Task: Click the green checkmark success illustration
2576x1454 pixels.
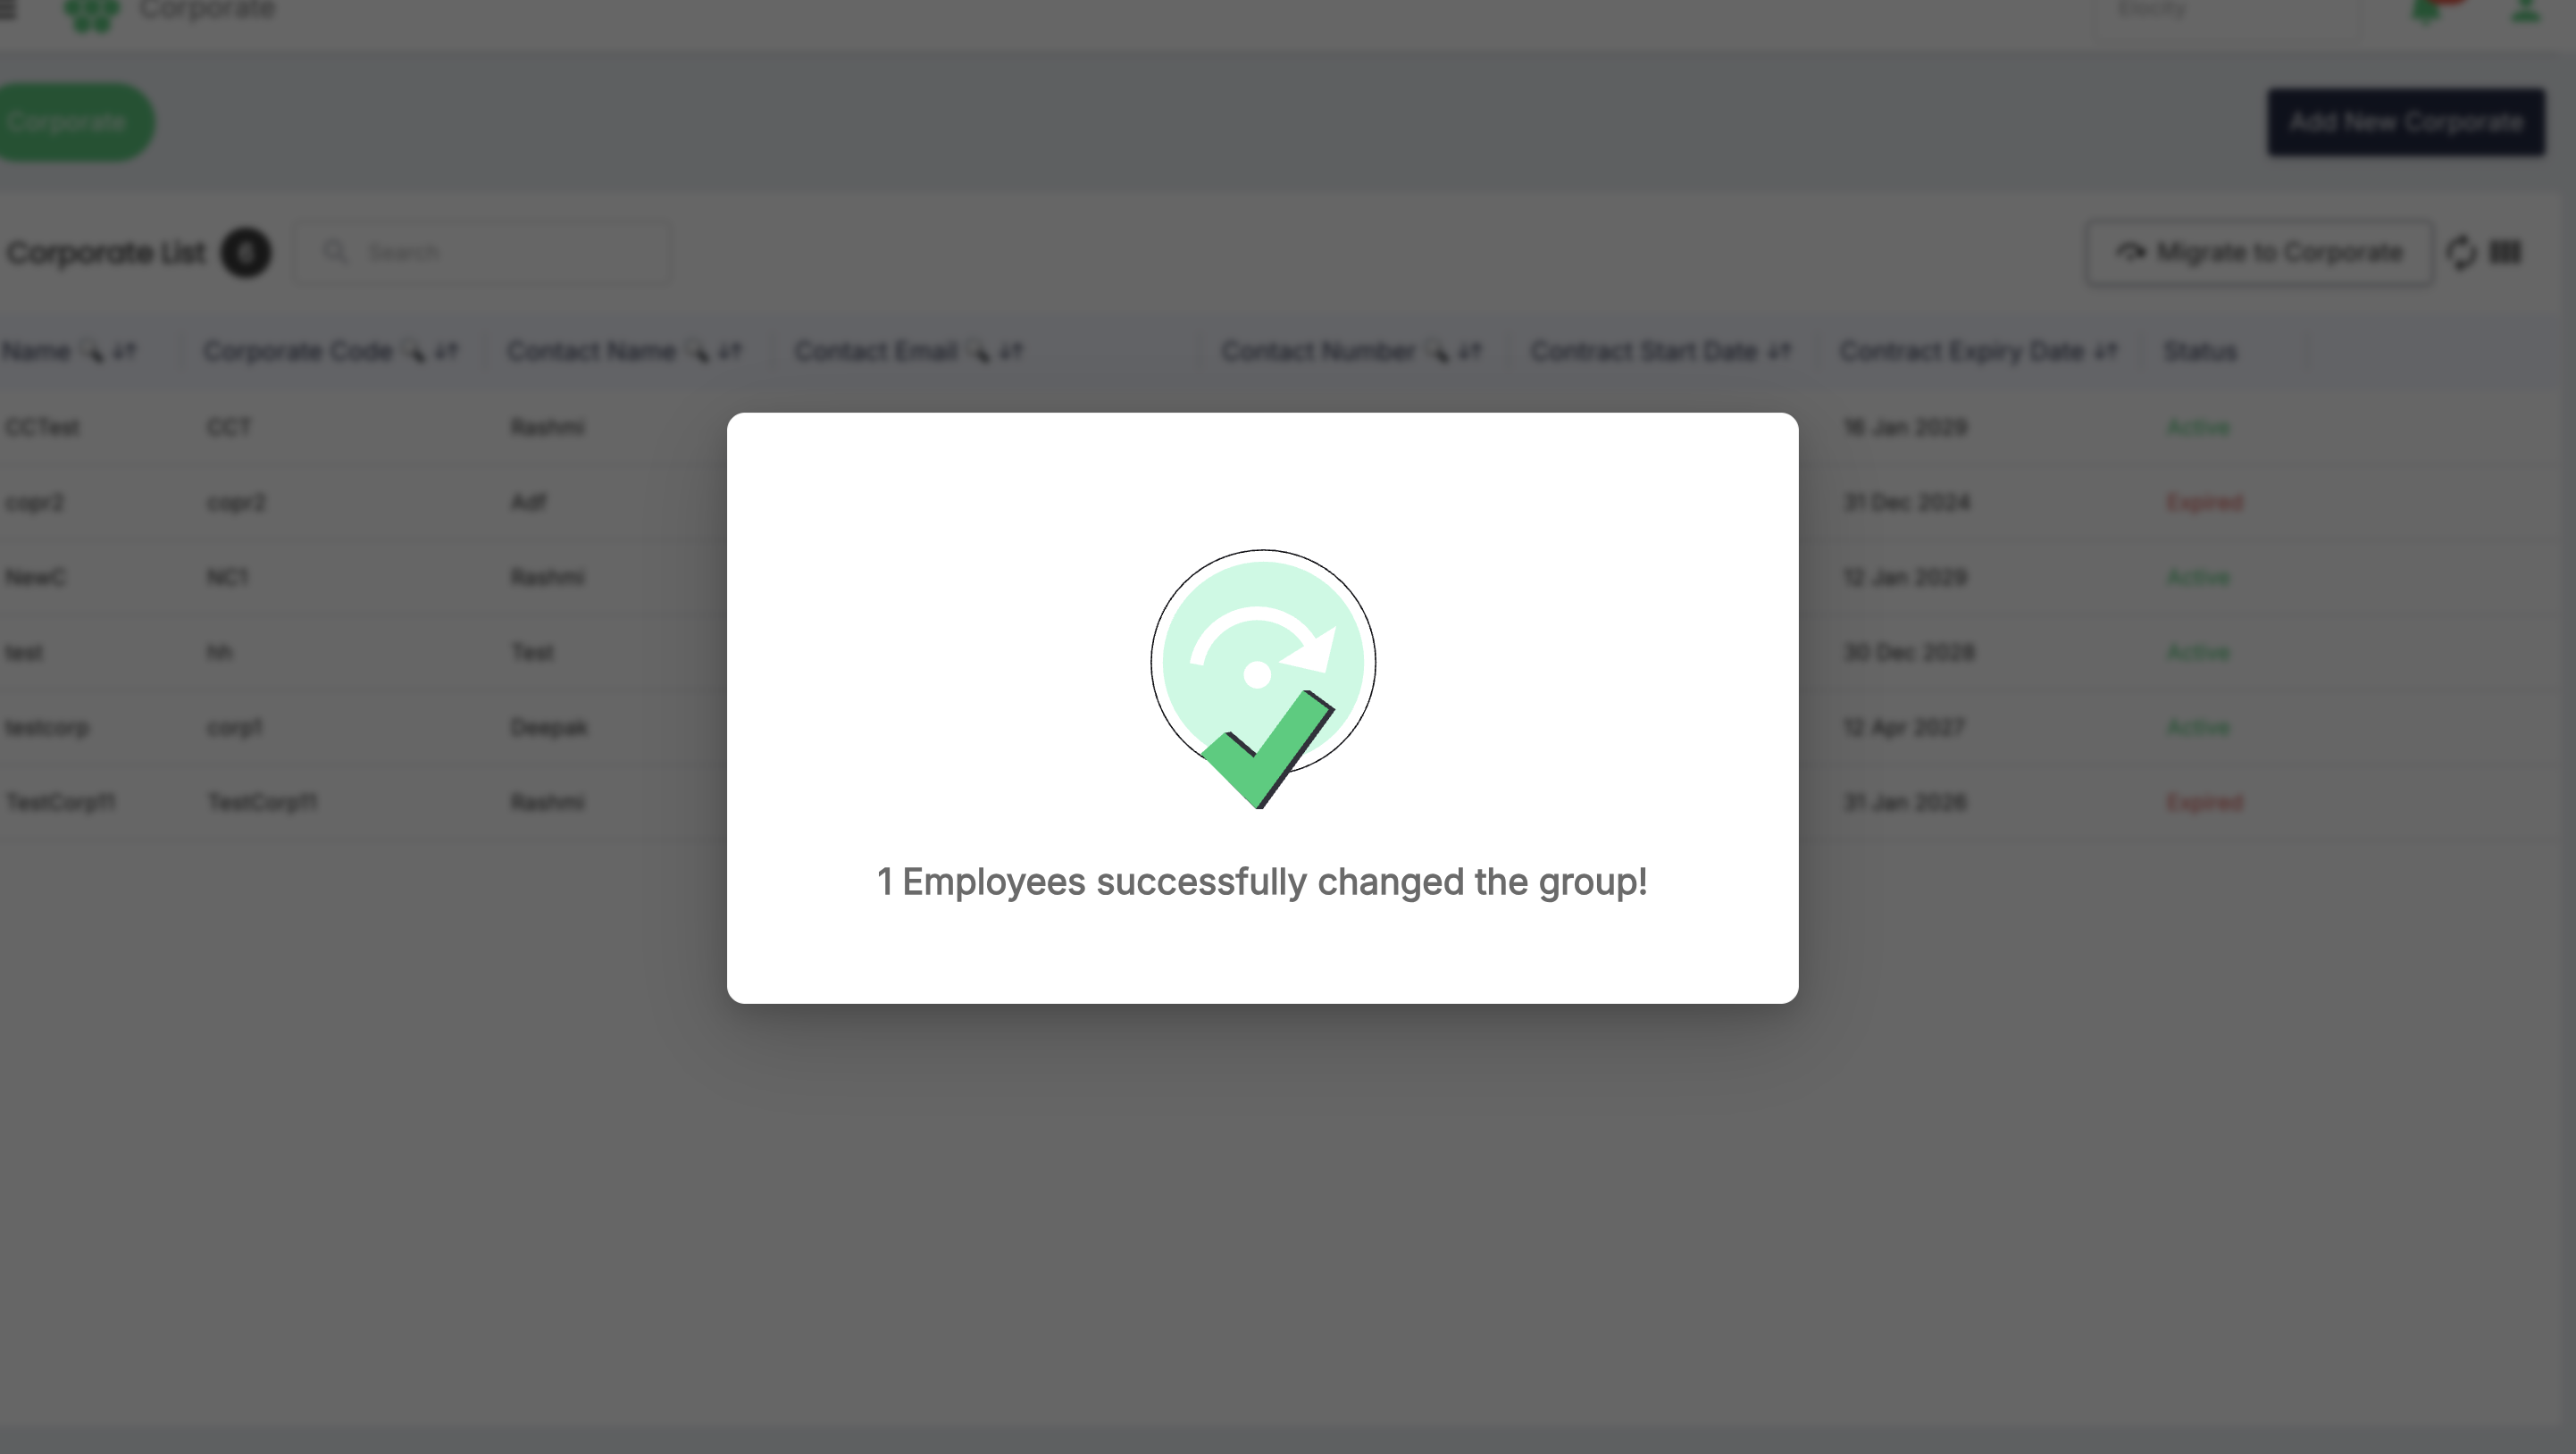Action: (1263, 678)
